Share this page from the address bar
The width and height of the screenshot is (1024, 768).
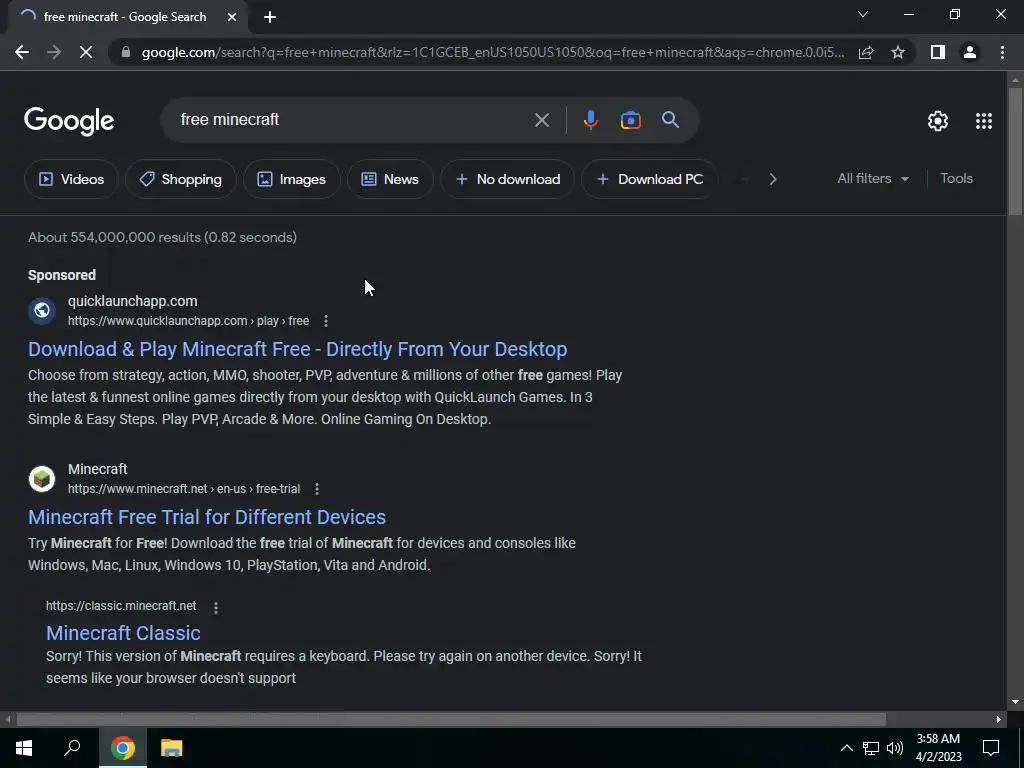(866, 52)
